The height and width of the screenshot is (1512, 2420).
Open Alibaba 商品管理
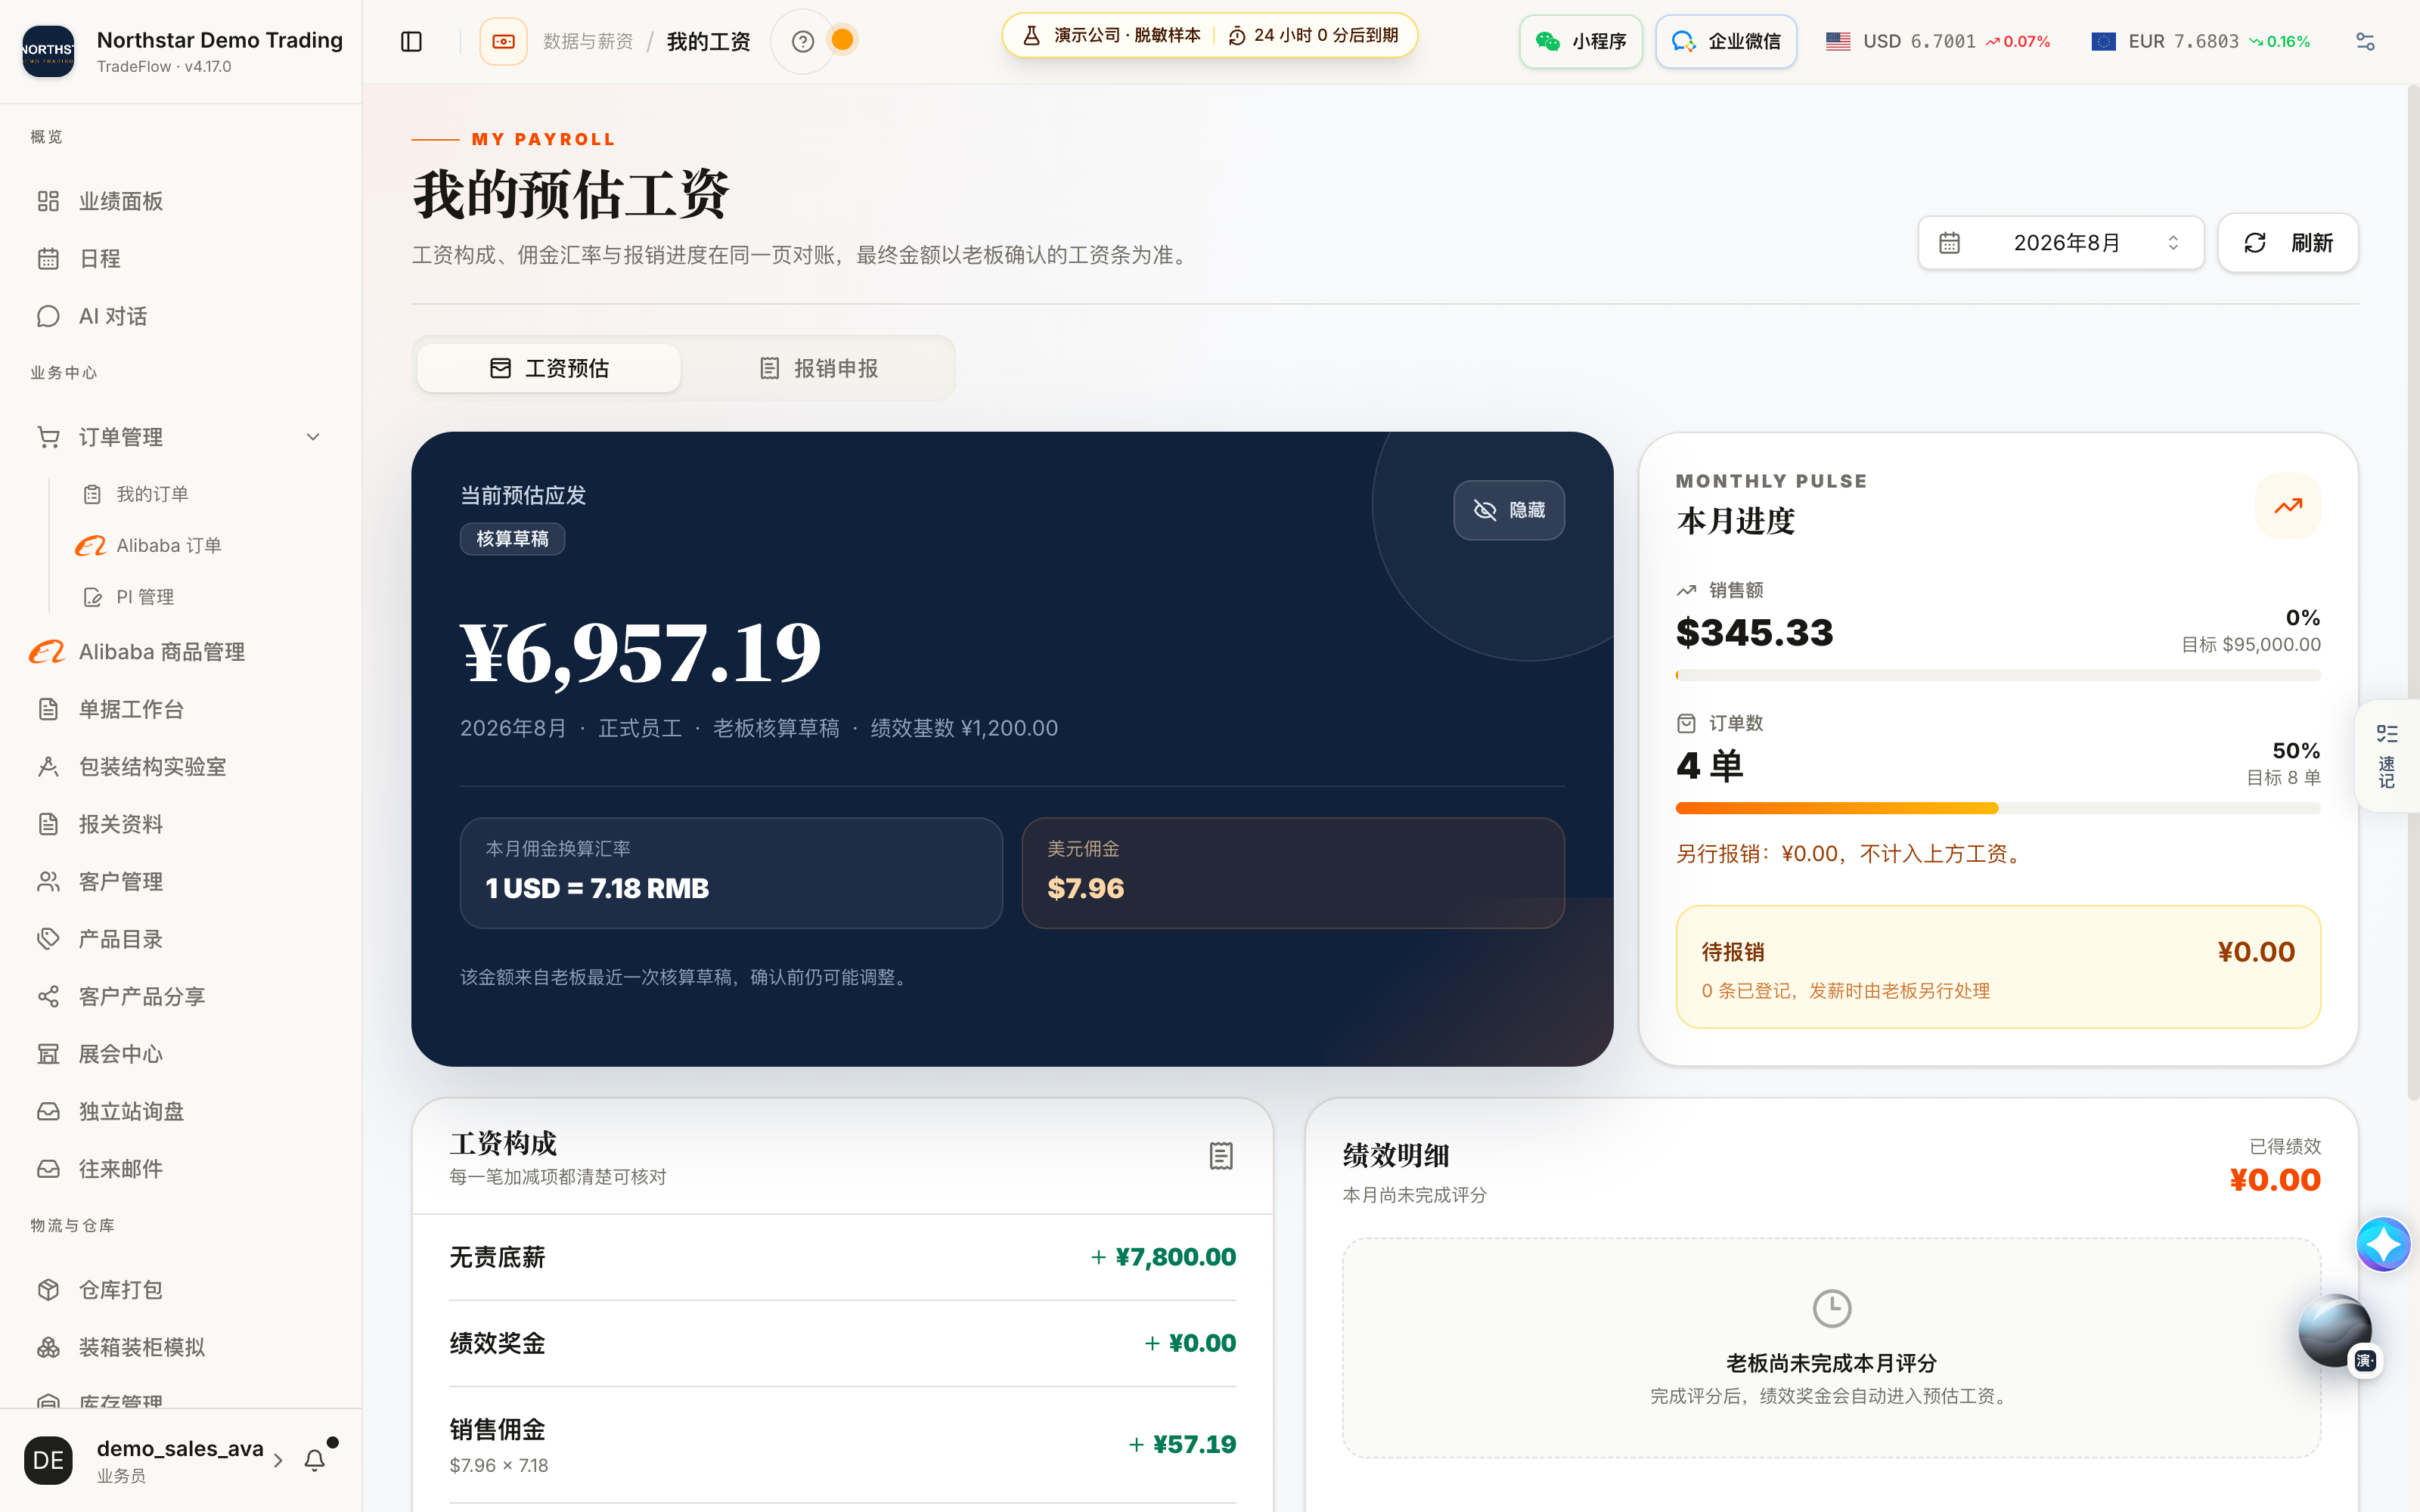180,652
